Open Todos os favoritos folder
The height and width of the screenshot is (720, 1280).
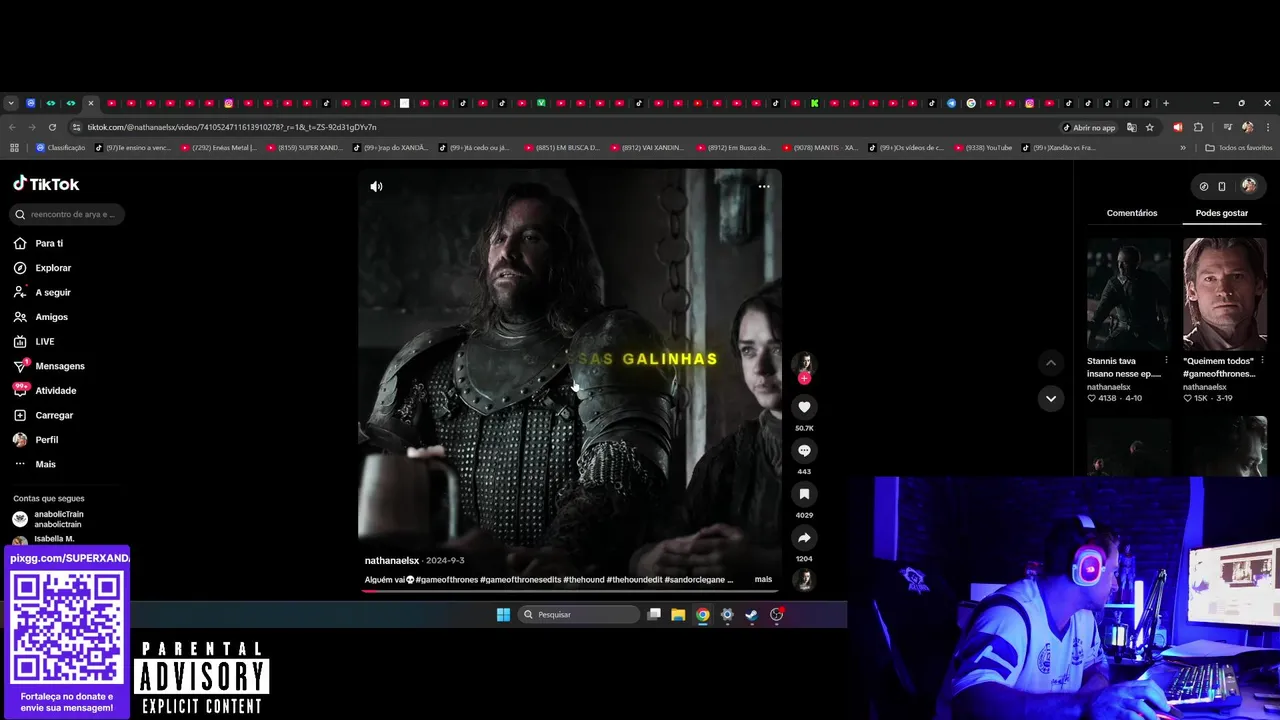click(1239, 148)
